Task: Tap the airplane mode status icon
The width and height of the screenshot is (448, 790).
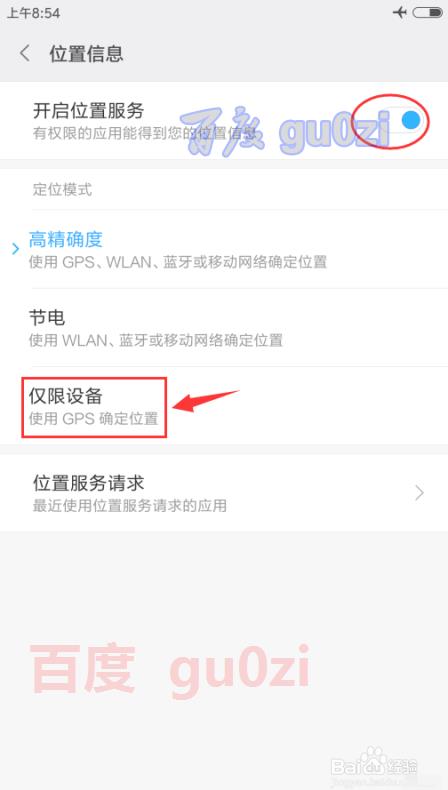Action: [x=400, y=12]
